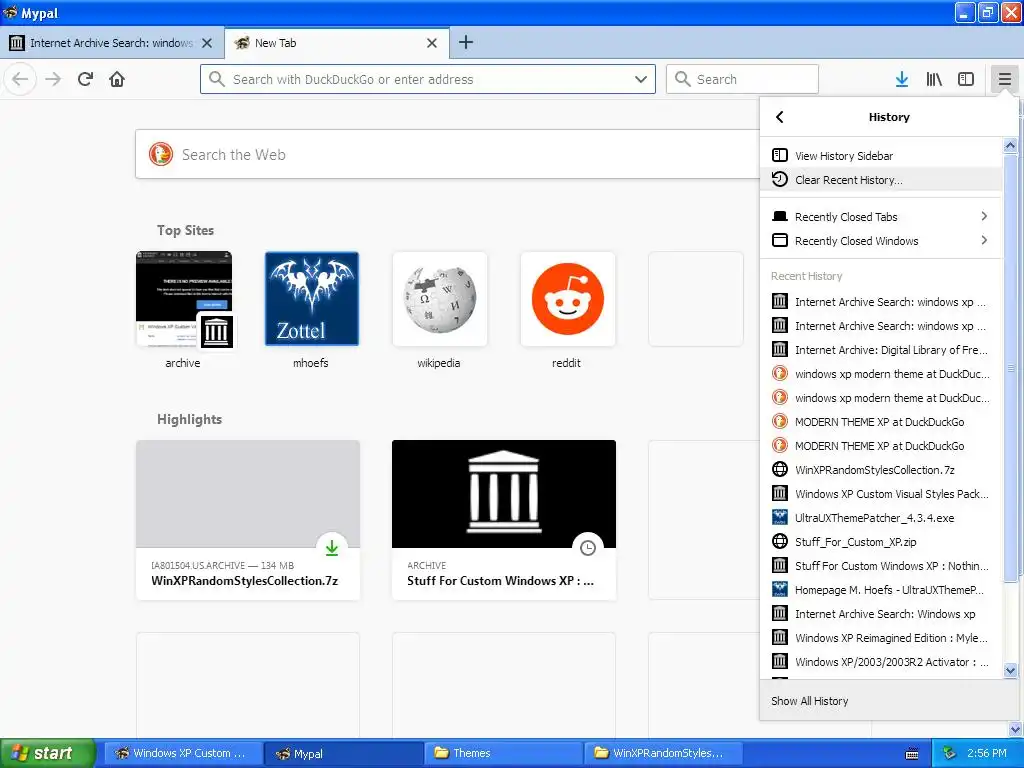
Task: Expand Recently Closed Tabs submenu
Action: pyautogui.click(x=880, y=217)
